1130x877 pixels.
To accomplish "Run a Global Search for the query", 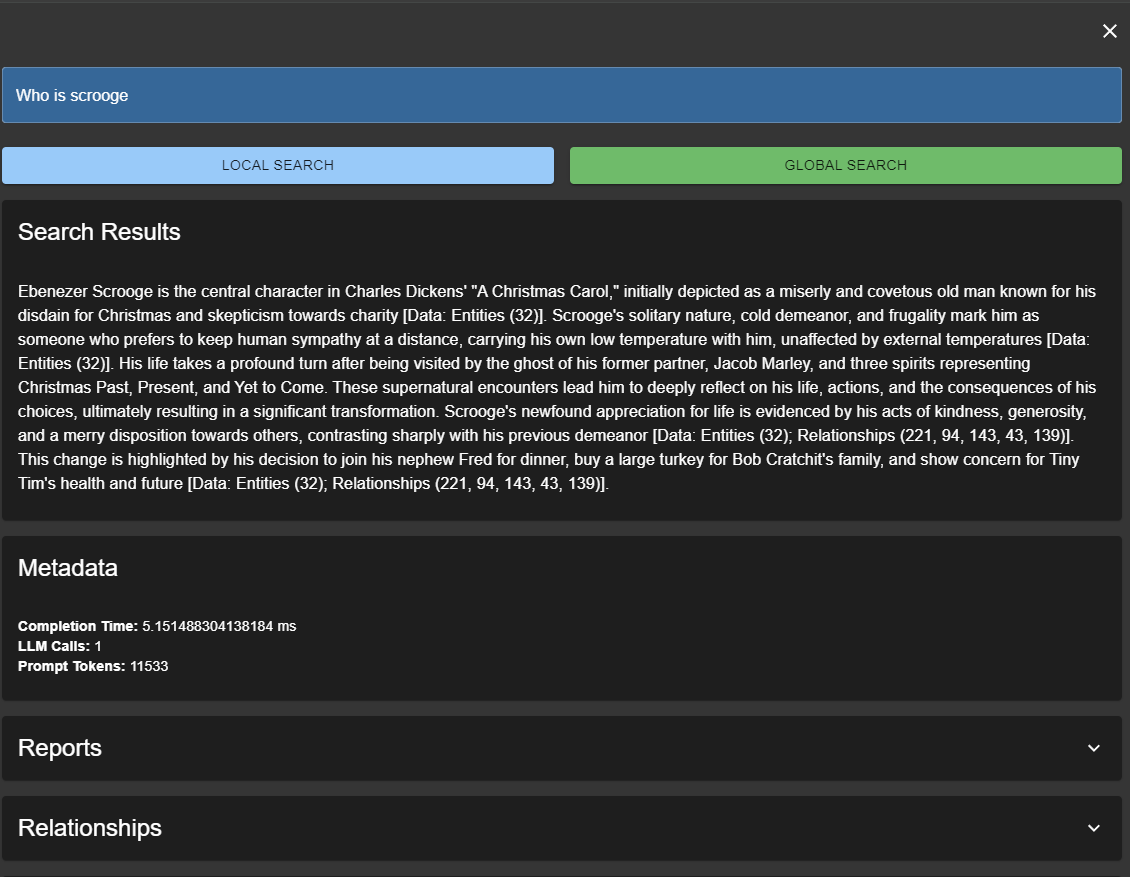I will pos(845,165).
